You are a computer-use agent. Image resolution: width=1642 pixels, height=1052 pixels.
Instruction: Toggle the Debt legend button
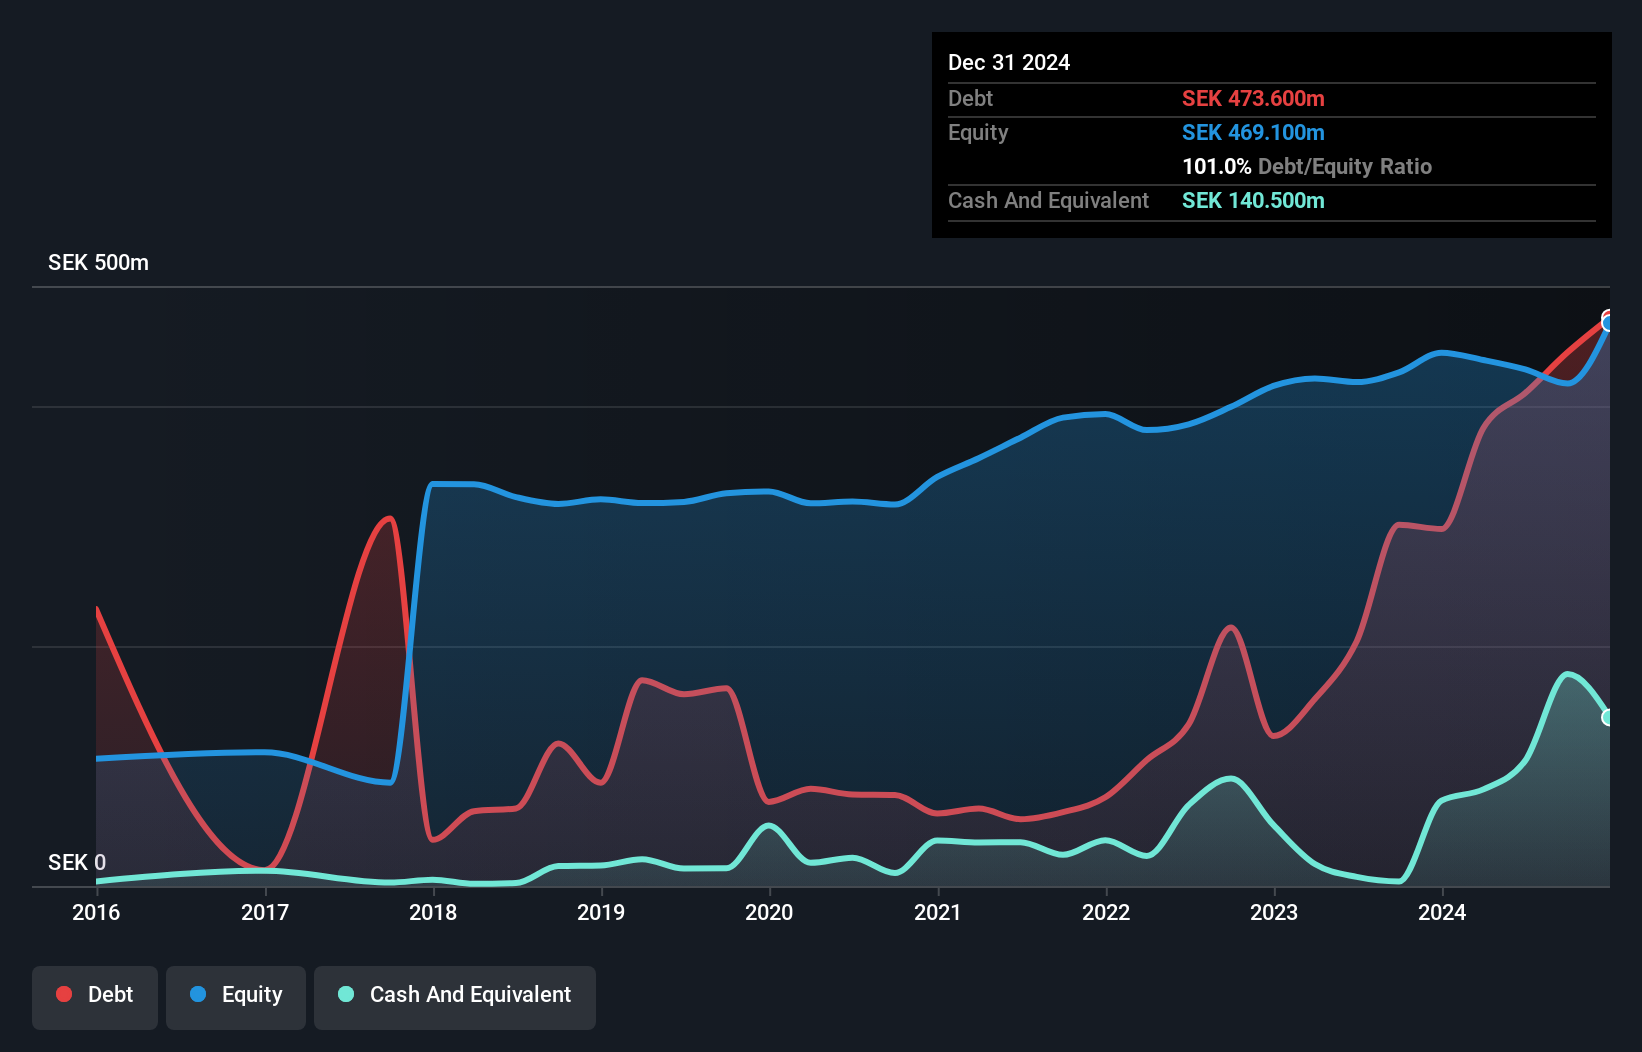(95, 997)
